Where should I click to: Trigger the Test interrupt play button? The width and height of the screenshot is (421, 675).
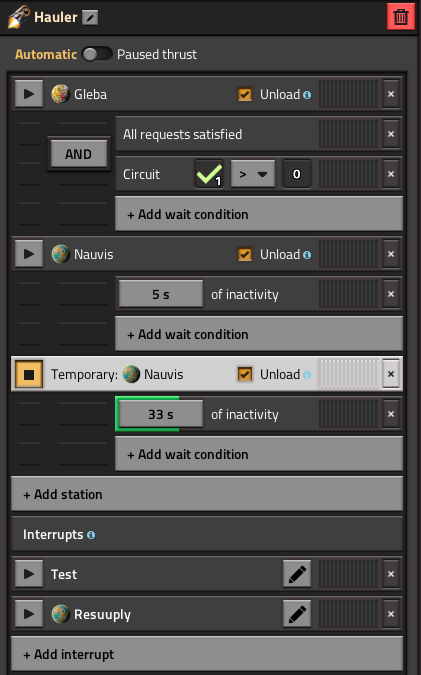29,574
